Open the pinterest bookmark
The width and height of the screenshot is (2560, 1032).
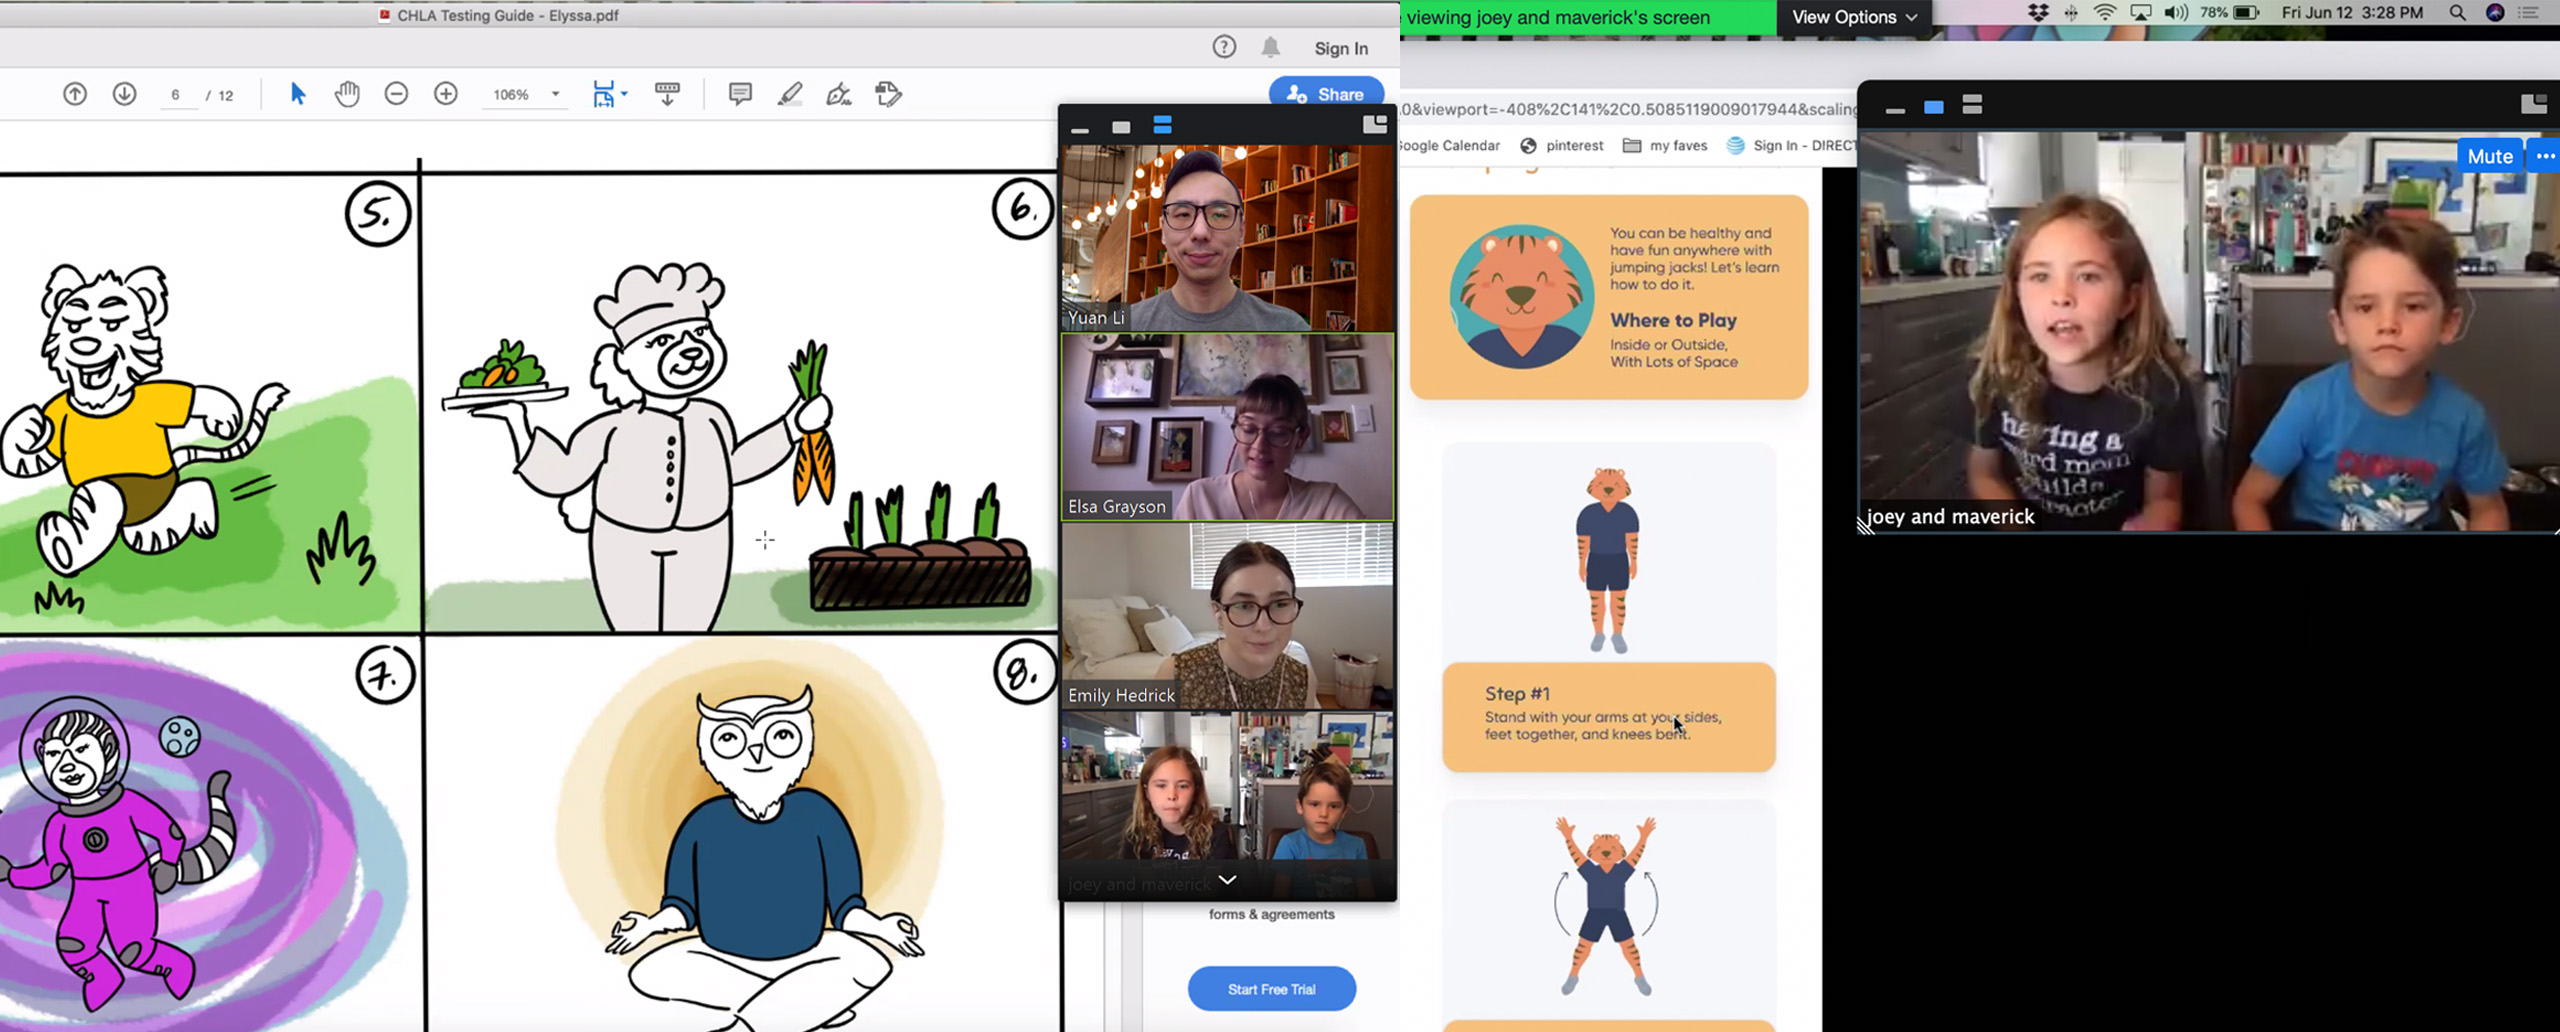pos(1562,146)
